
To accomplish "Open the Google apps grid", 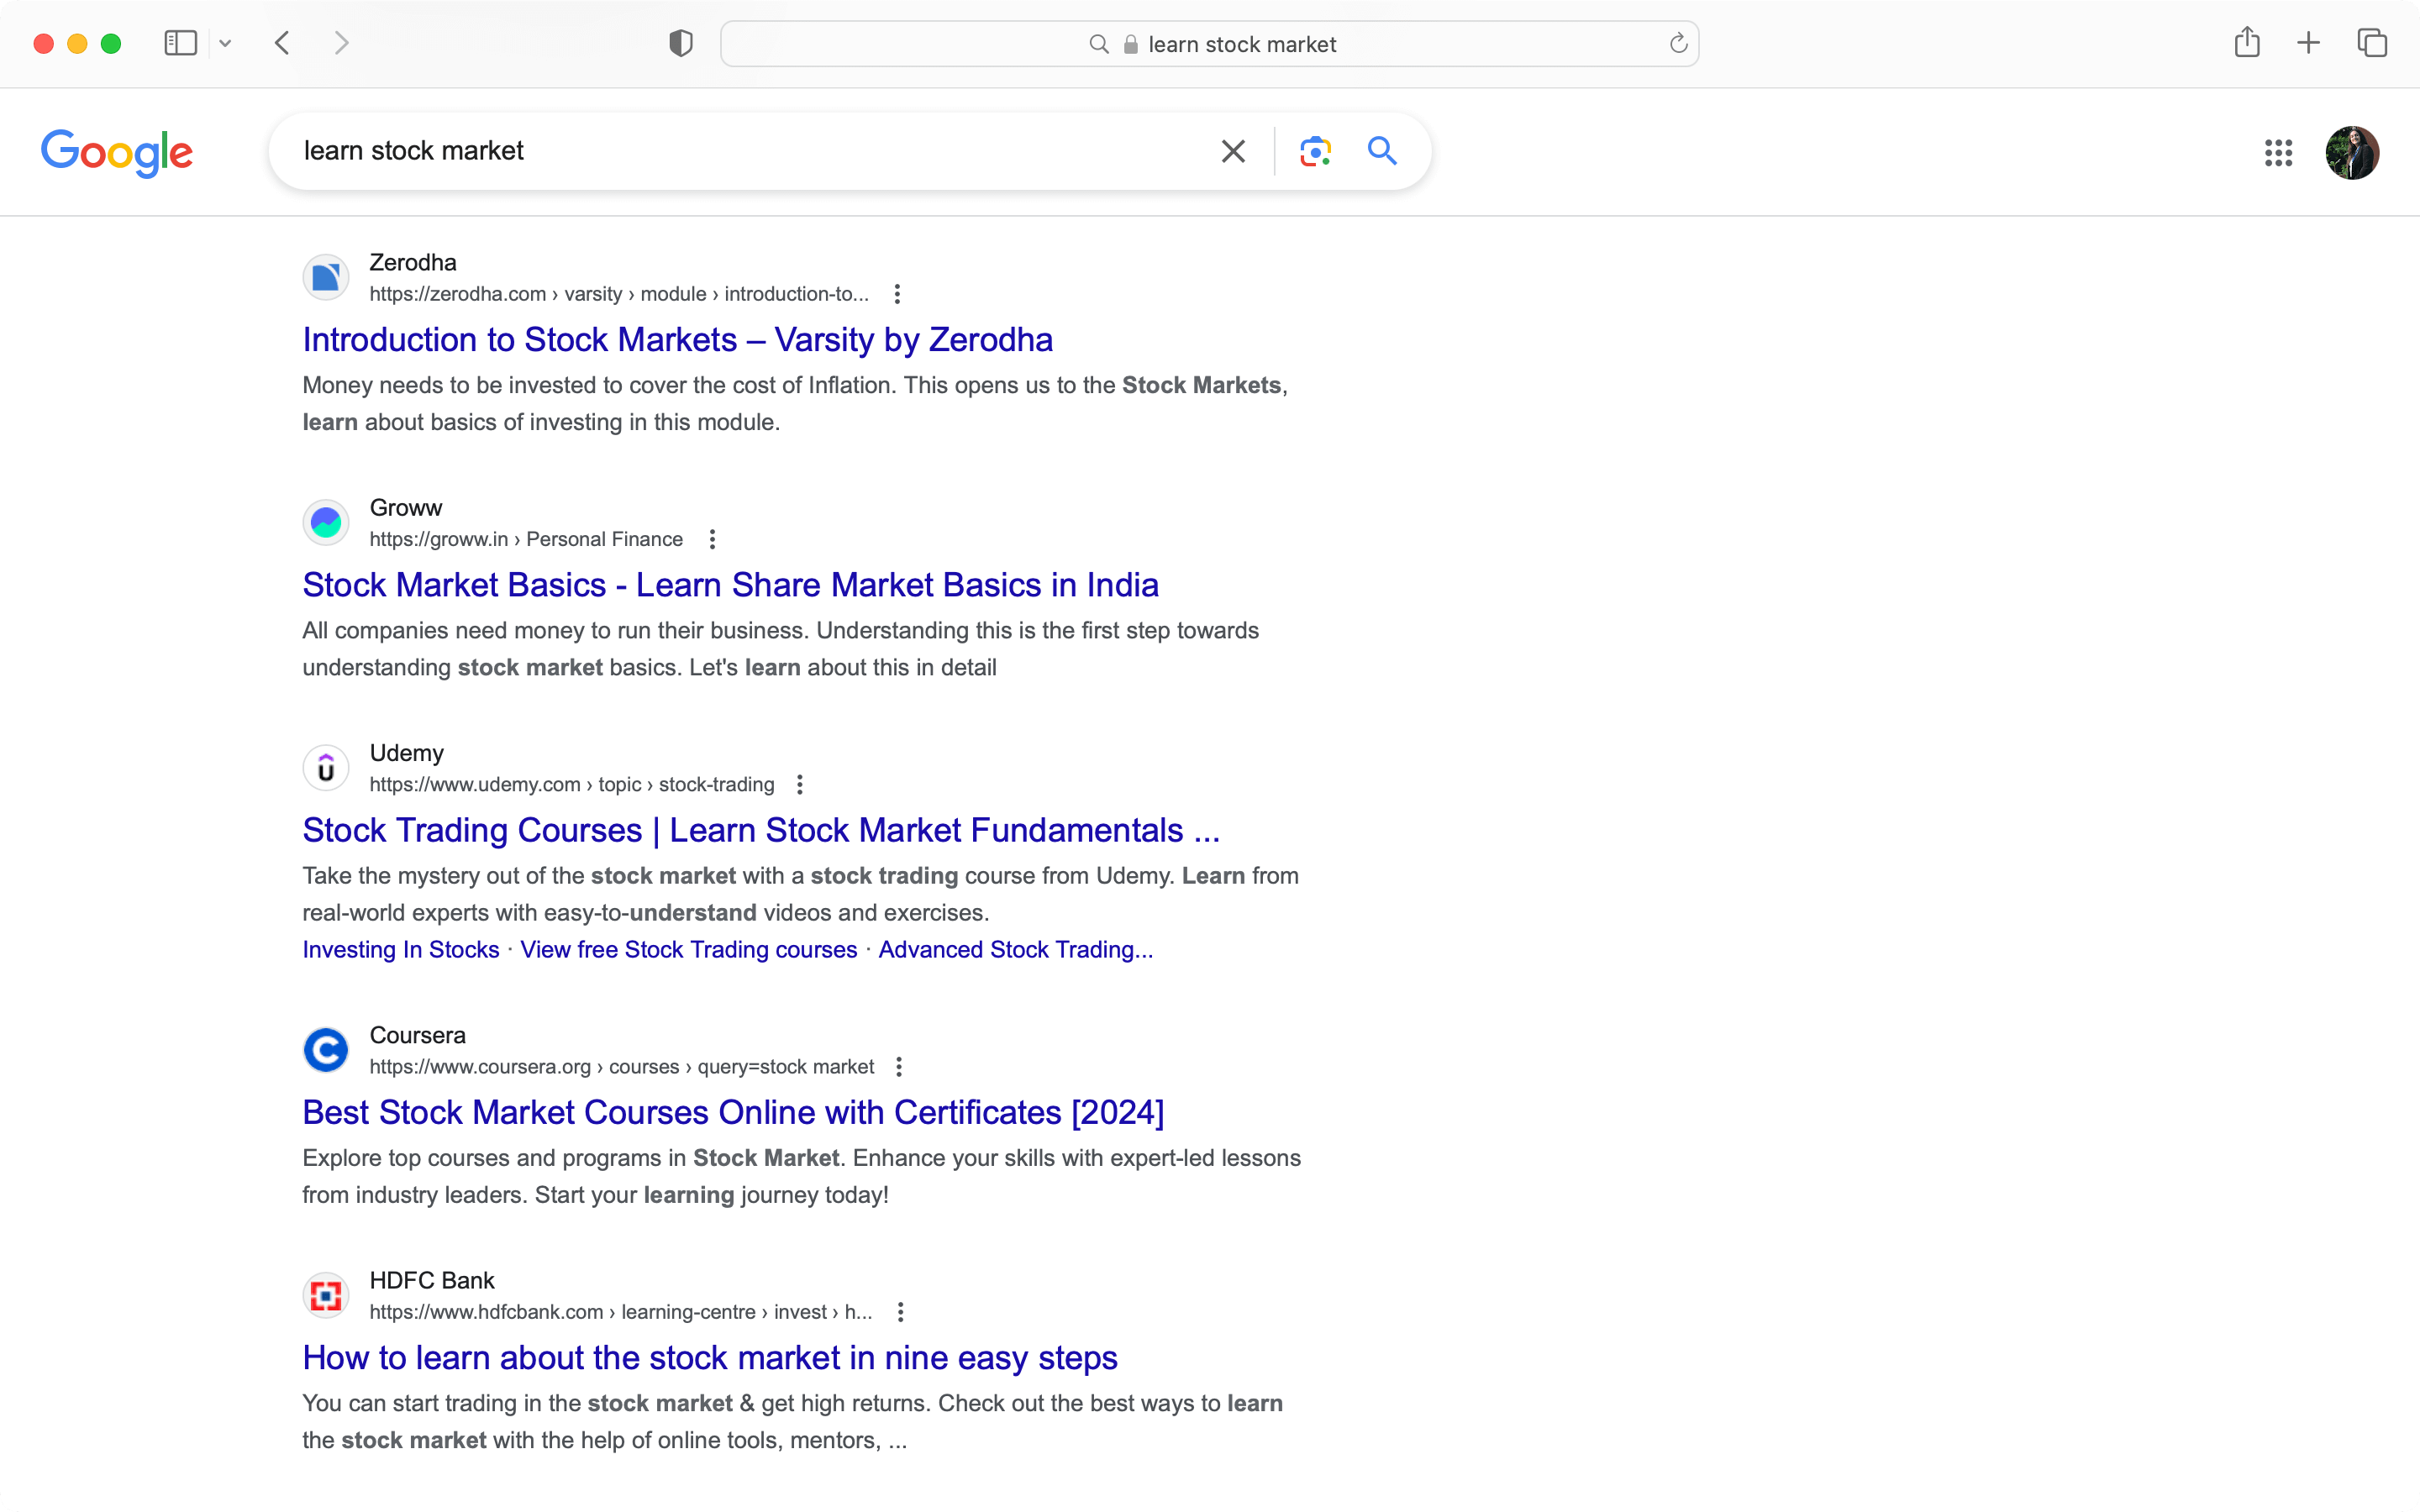I will [2278, 152].
